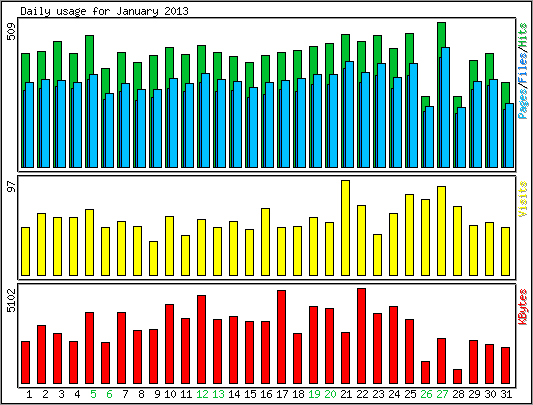Click the yellow Visits legend label
The width and height of the screenshot is (533, 405).
(523, 199)
